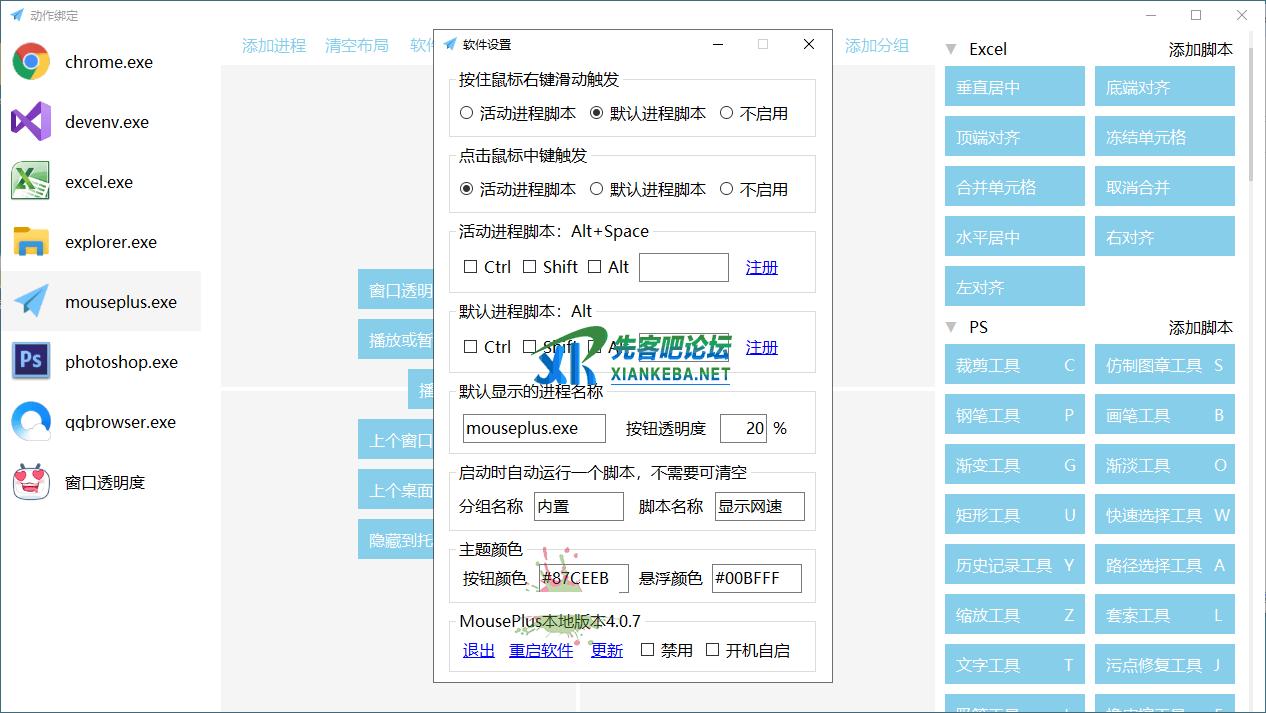Viewport: 1266px width, 713px height.
Task: Click the 按钮透明度 percentage input field
Action: tap(742, 428)
